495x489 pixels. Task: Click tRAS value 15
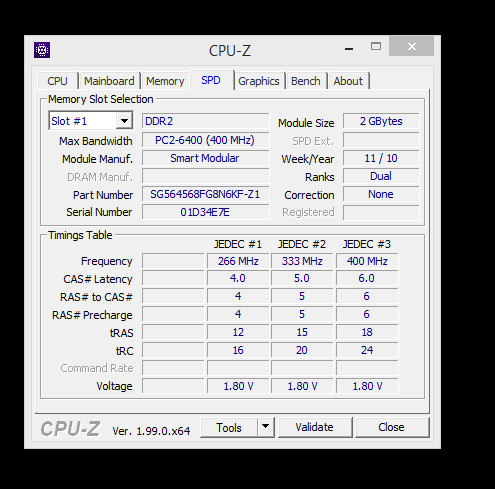pyautogui.click(x=302, y=332)
